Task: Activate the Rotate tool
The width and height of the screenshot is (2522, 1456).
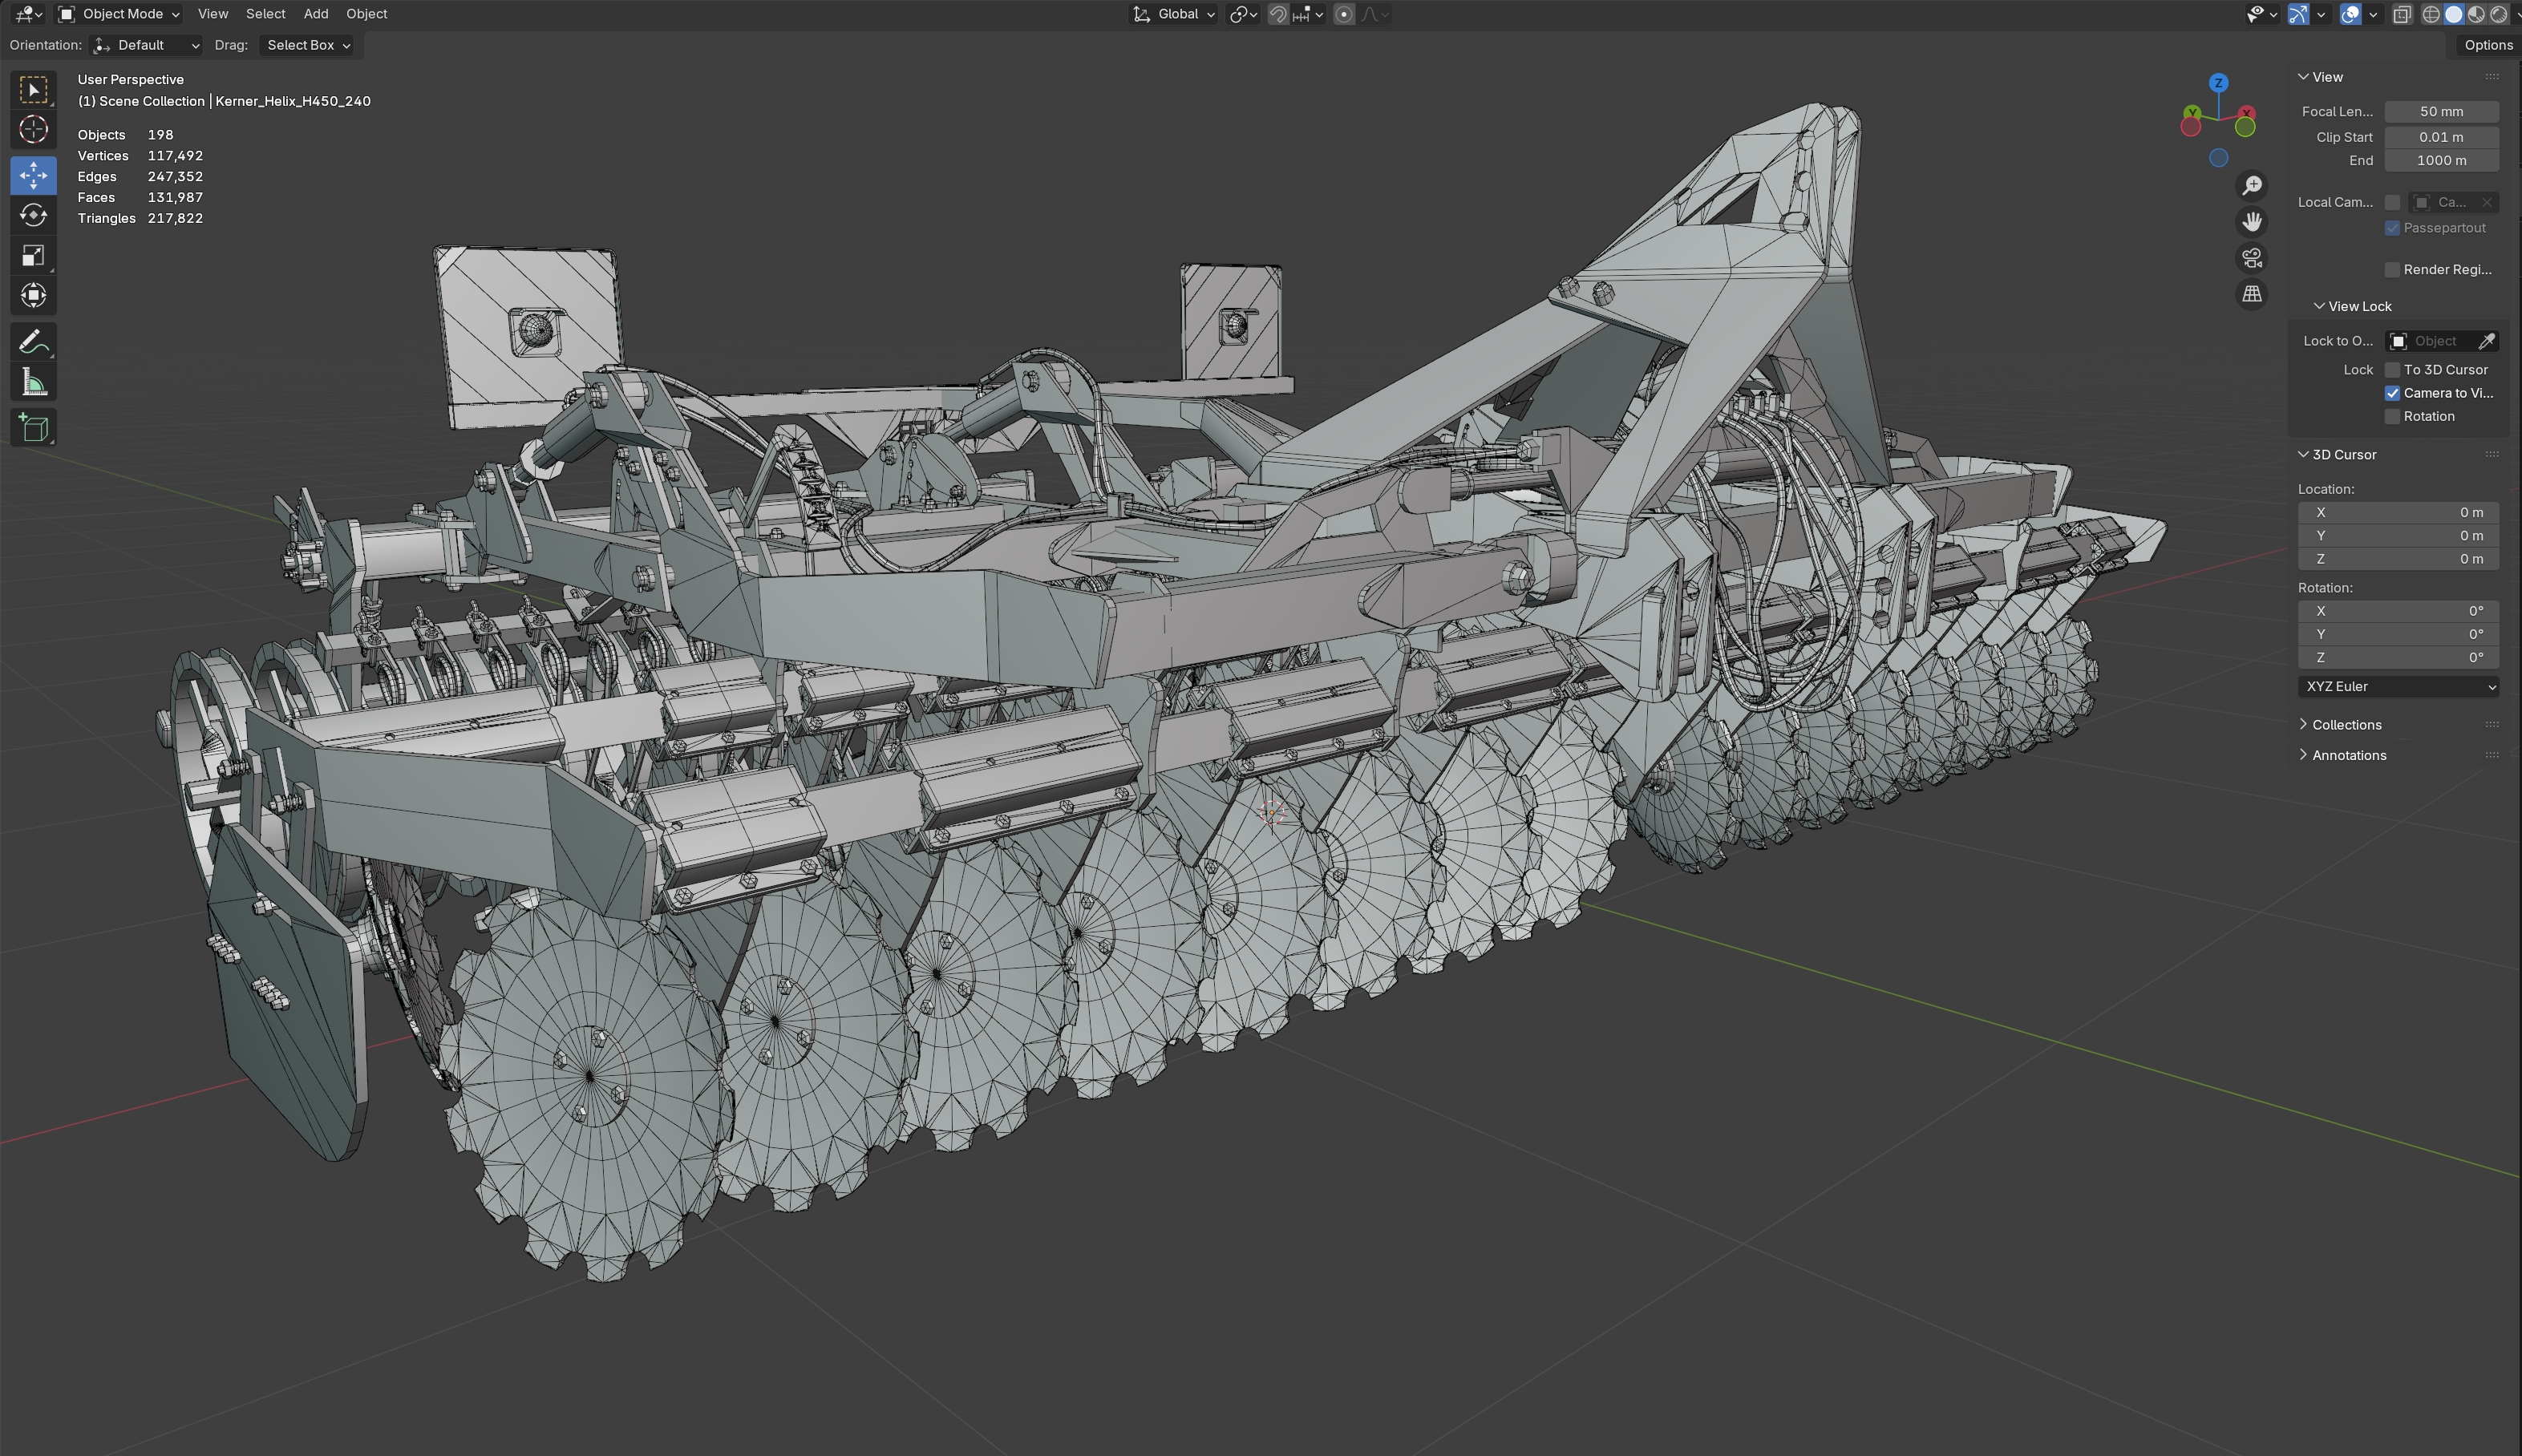Action: point(33,215)
